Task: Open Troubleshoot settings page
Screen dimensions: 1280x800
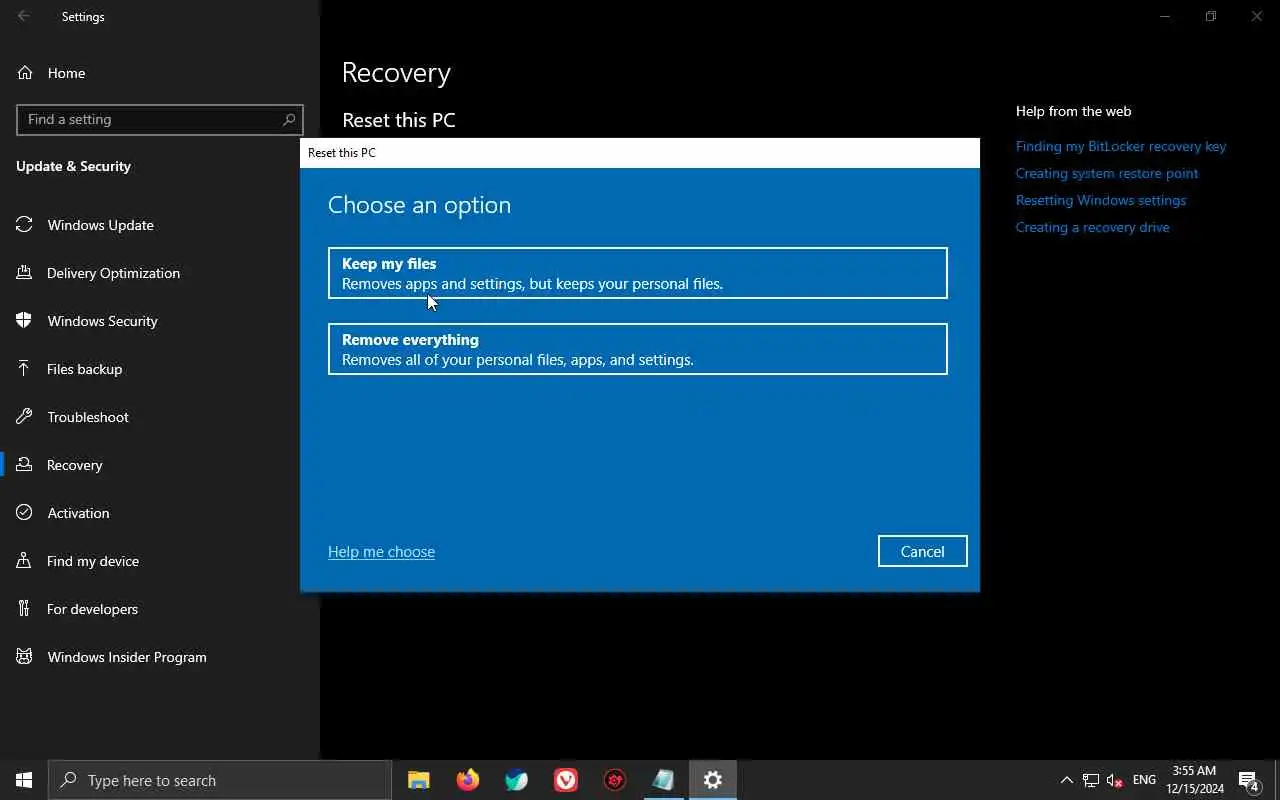Action: click(160, 417)
